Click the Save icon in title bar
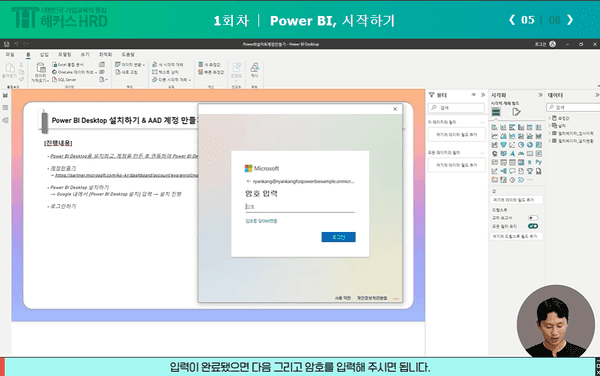 [7, 44]
